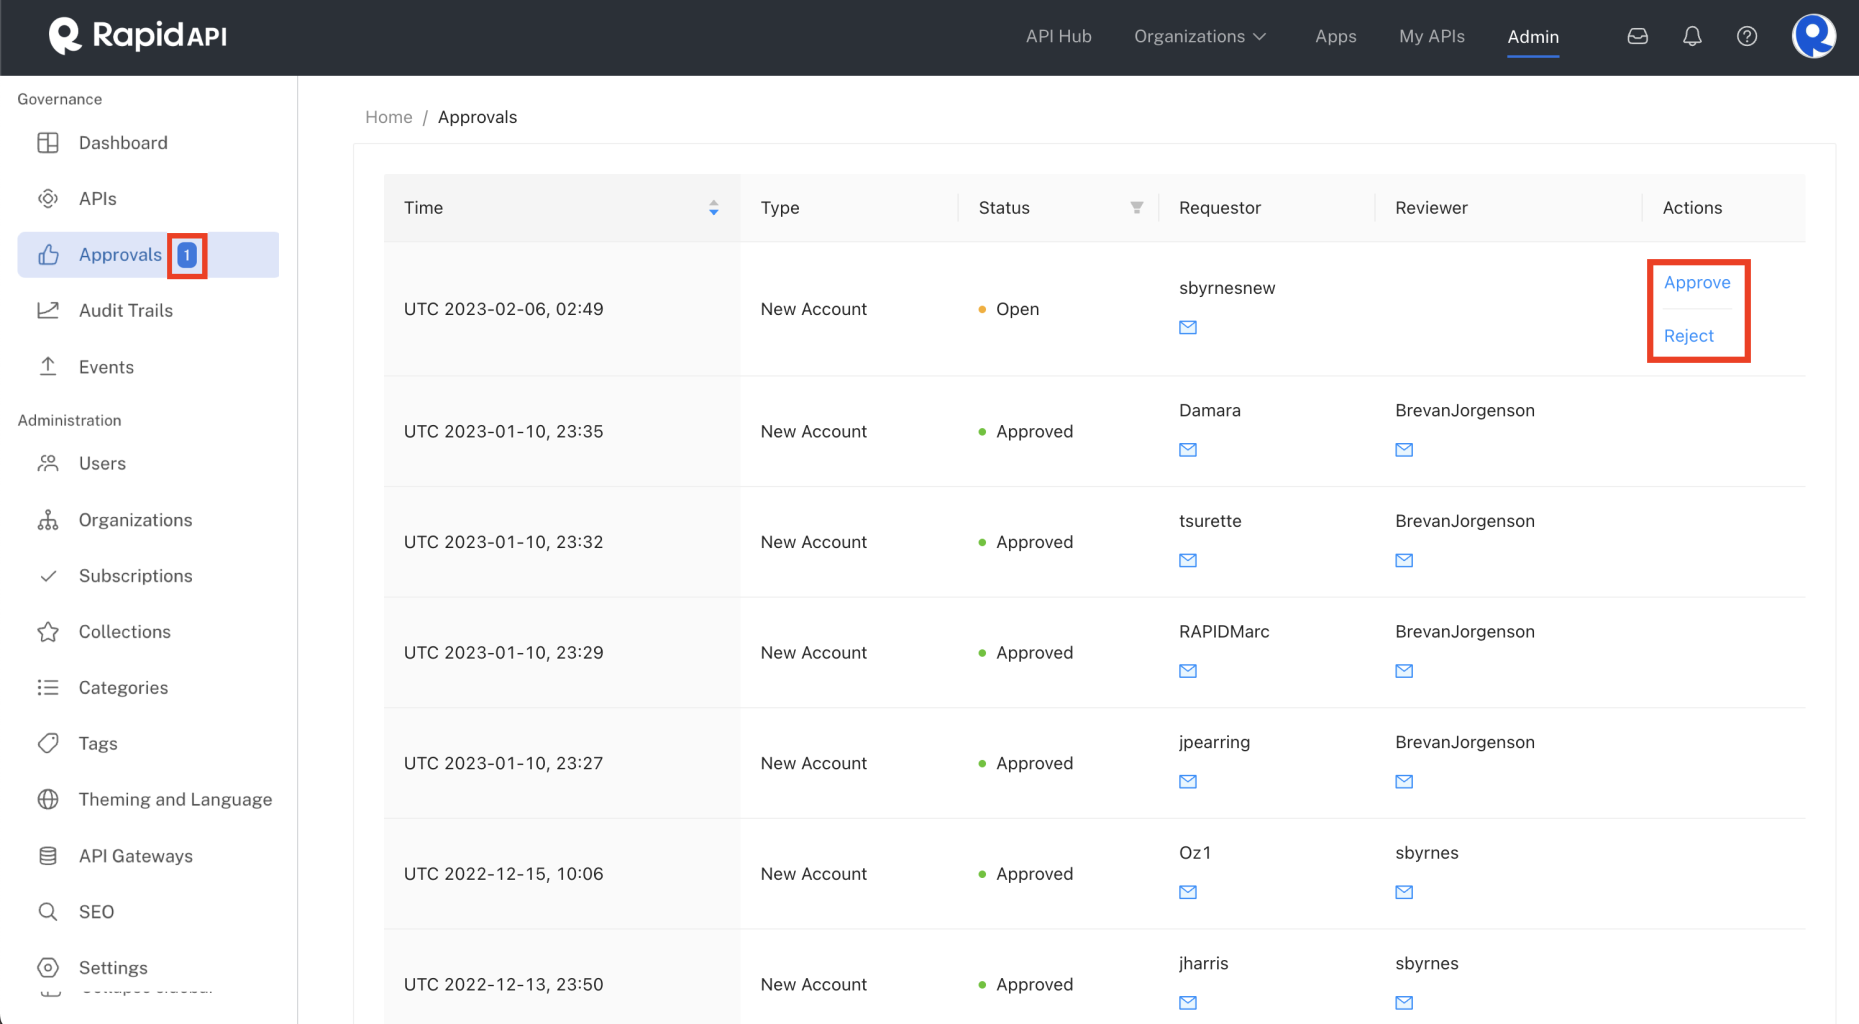The height and width of the screenshot is (1024, 1859).
Task: Open the Dashboard sidebar item
Action: [x=148, y=143]
